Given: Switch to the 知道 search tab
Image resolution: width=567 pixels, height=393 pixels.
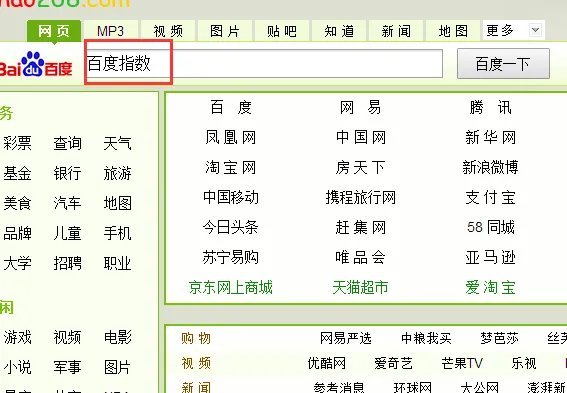Looking at the screenshot, I should [x=339, y=31].
